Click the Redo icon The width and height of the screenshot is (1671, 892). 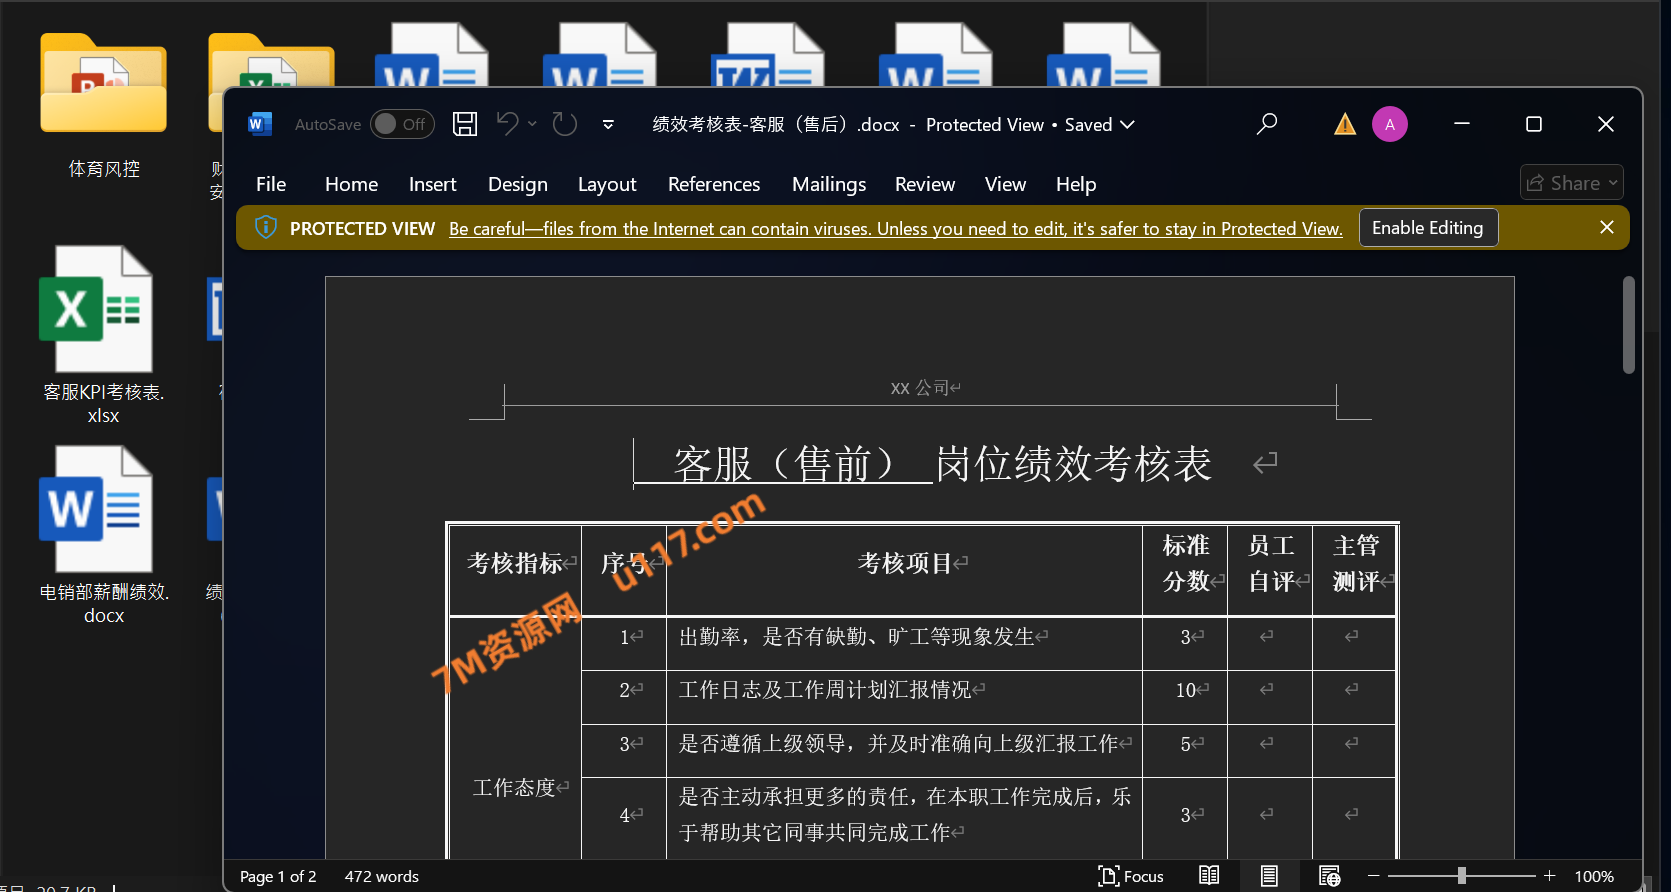[x=565, y=124]
